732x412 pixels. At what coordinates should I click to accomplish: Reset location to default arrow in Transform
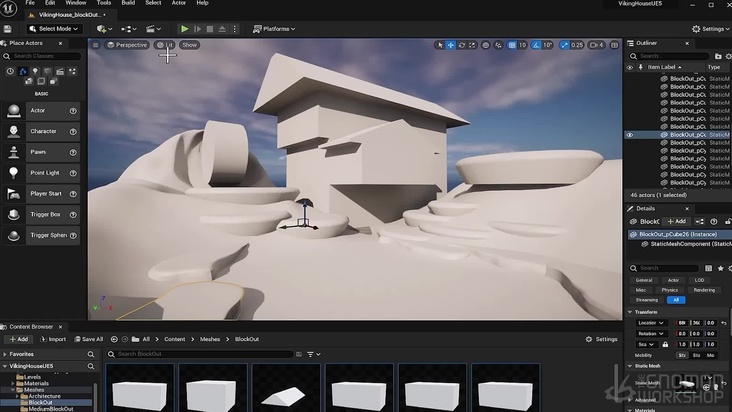724,323
